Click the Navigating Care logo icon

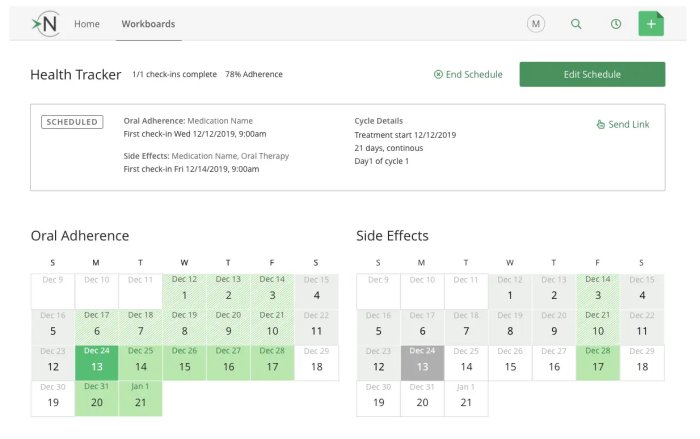click(x=45, y=24)
